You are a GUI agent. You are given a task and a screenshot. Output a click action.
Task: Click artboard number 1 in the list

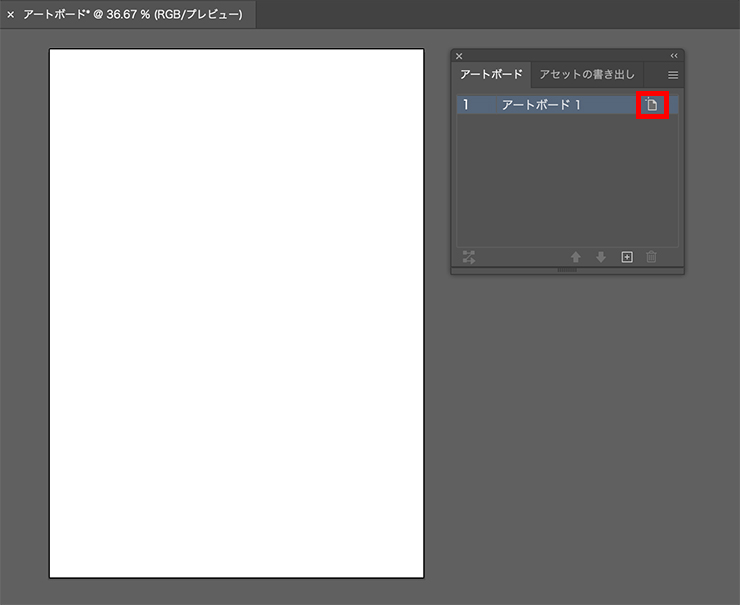pyautogui.click(x=466, y=105)
